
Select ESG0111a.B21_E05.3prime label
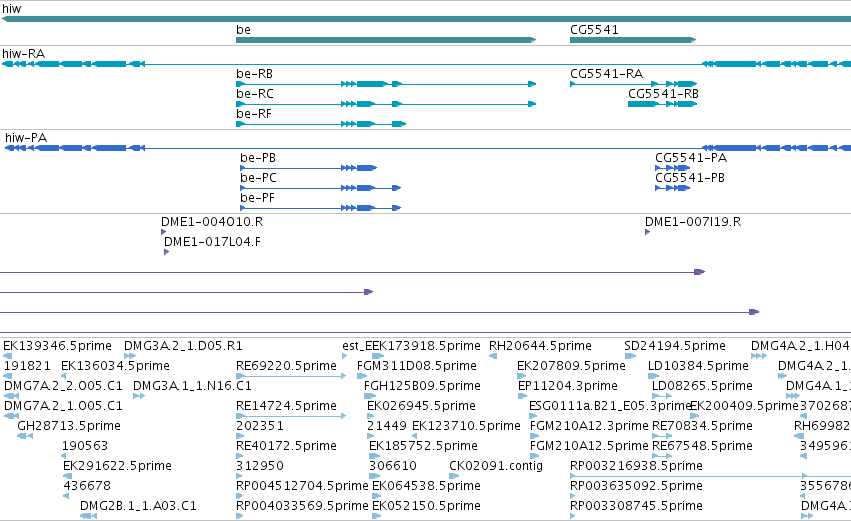(609, 406)
